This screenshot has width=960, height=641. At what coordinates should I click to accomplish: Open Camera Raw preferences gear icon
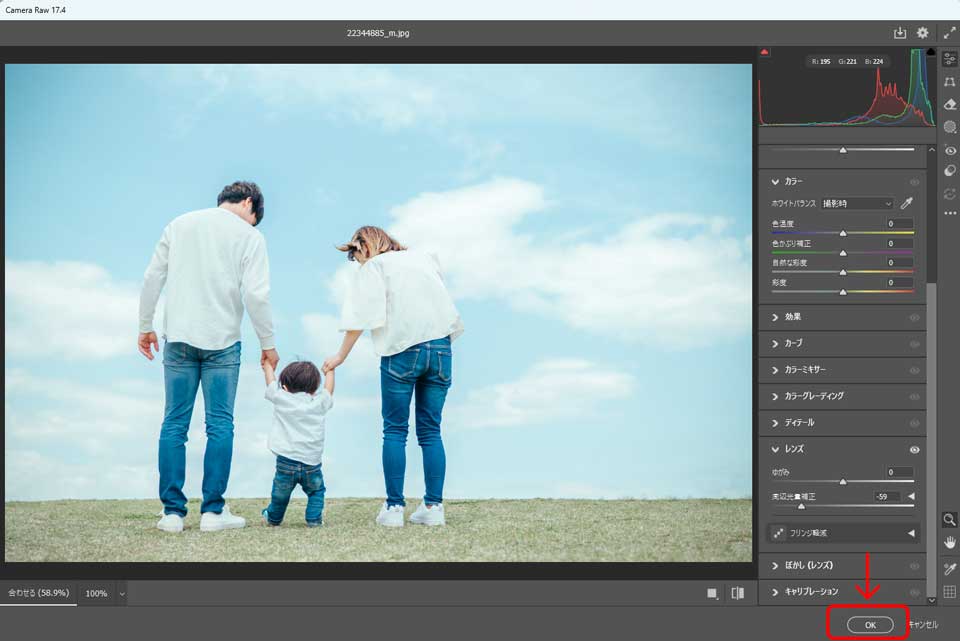coord(923,33)
